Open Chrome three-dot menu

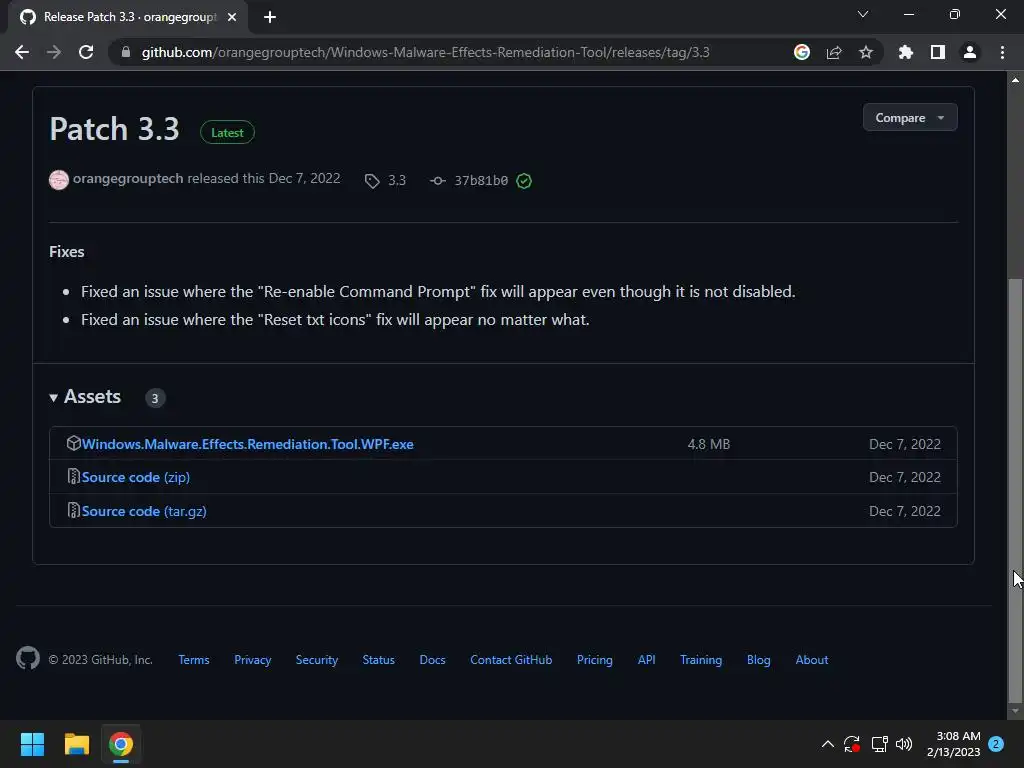[1002, 52]
